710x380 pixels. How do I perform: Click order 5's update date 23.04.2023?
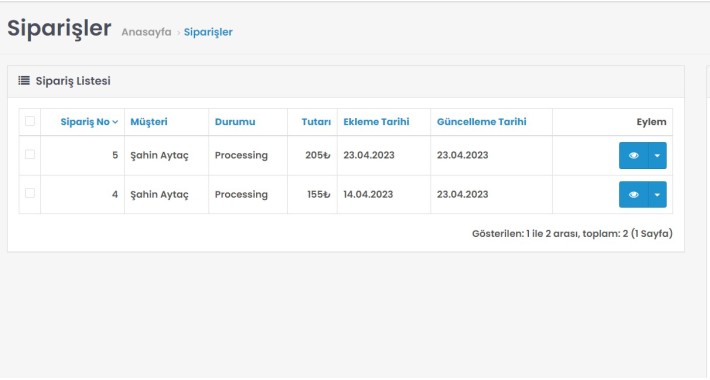tap(462, 155)
